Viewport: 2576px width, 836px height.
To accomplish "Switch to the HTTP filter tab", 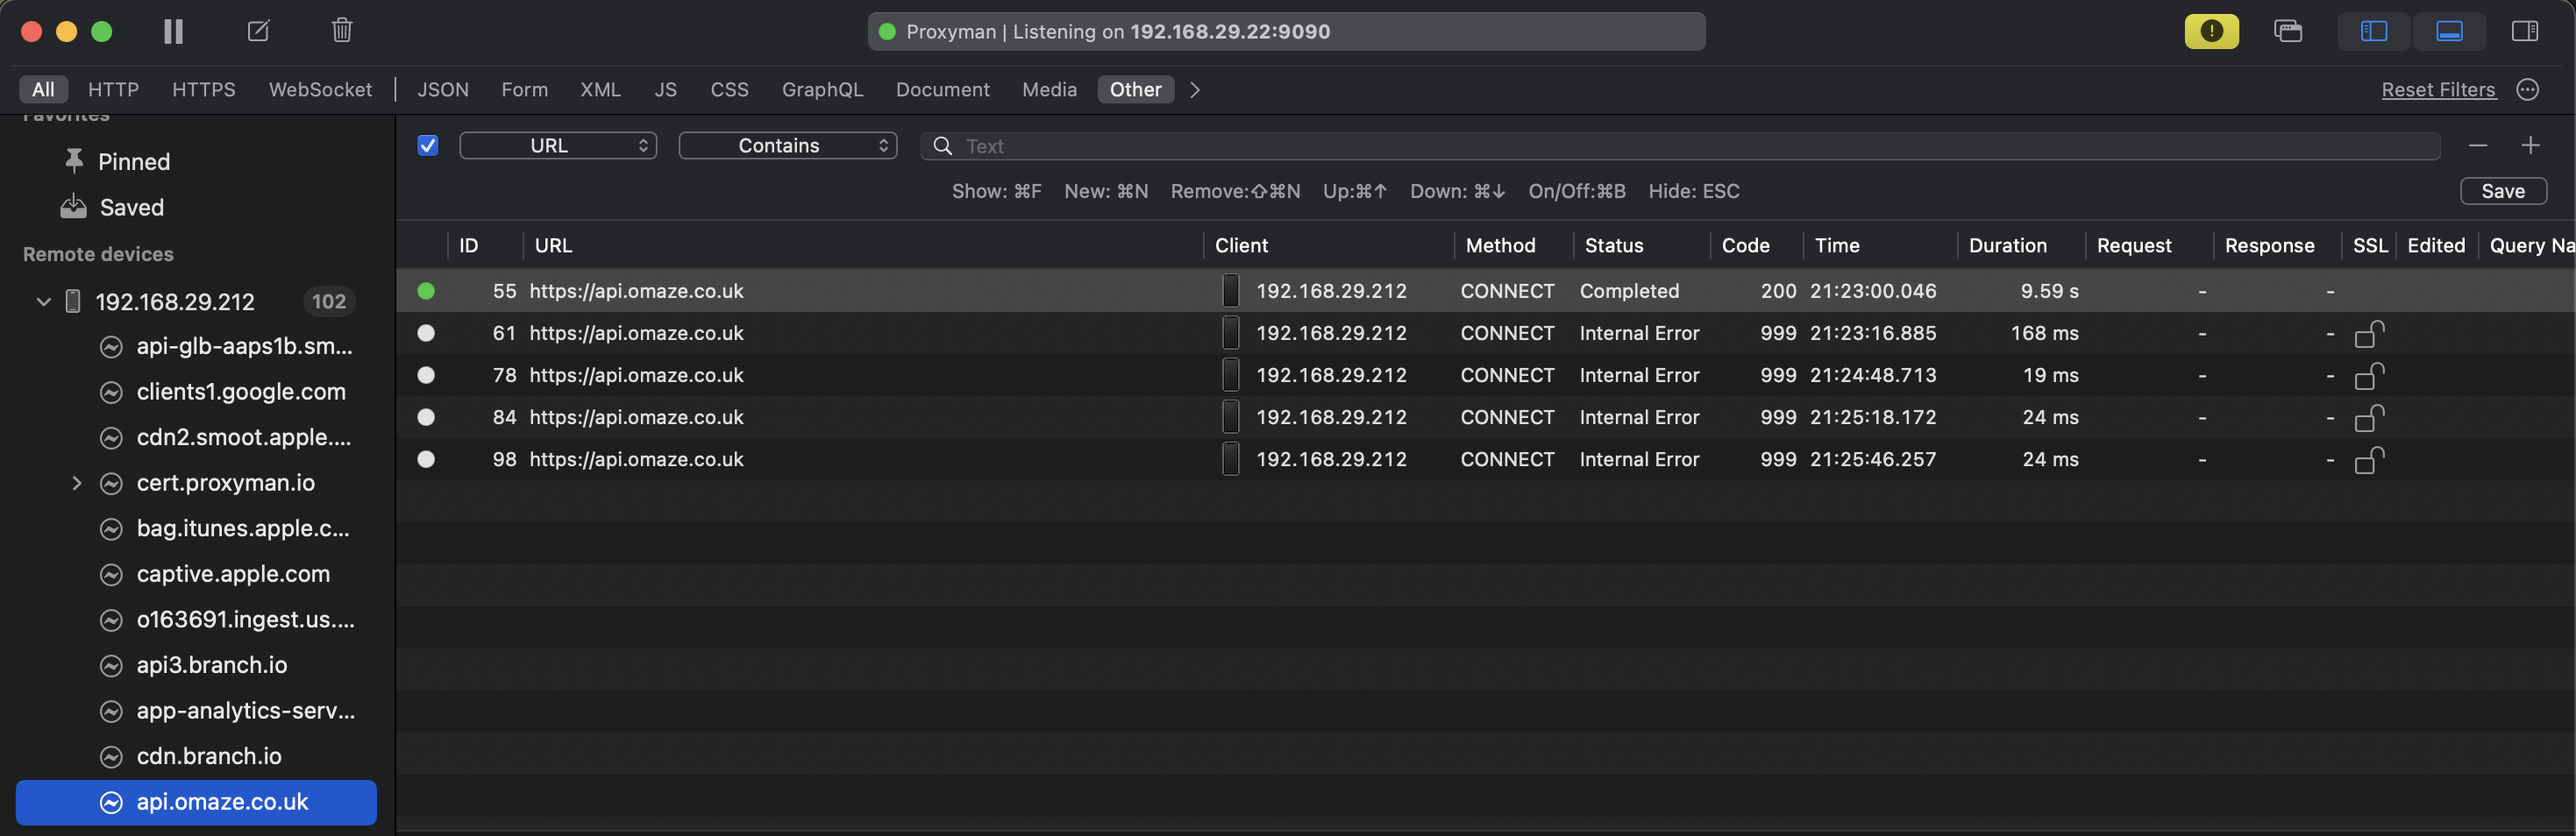I will click(x=113, y=90).
